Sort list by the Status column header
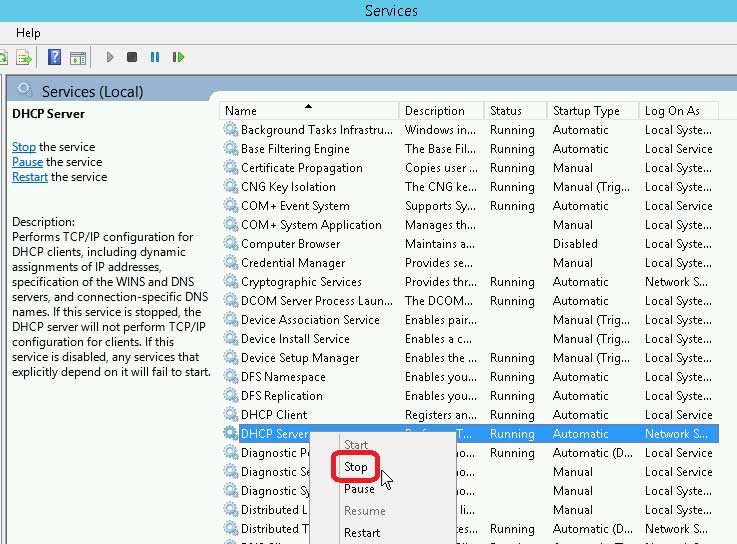The height and width of the screenshot is (544, 737). 506,111
